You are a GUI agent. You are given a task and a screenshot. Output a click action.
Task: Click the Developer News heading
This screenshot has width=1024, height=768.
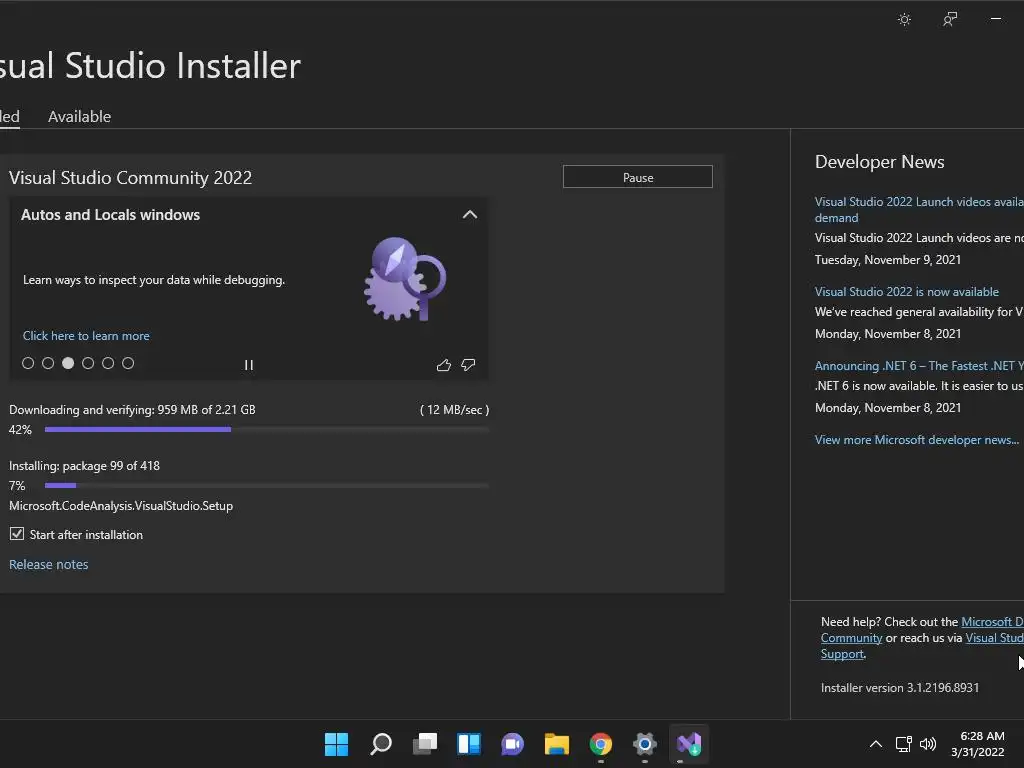[880, 162]
